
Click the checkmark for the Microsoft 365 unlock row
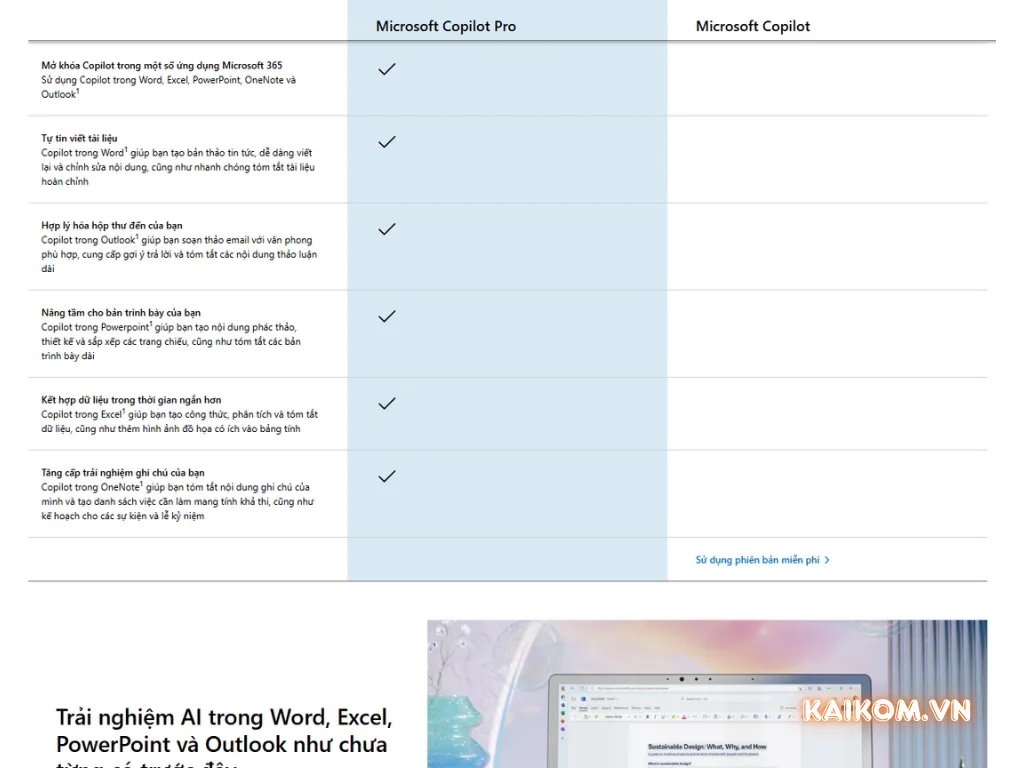386,69
